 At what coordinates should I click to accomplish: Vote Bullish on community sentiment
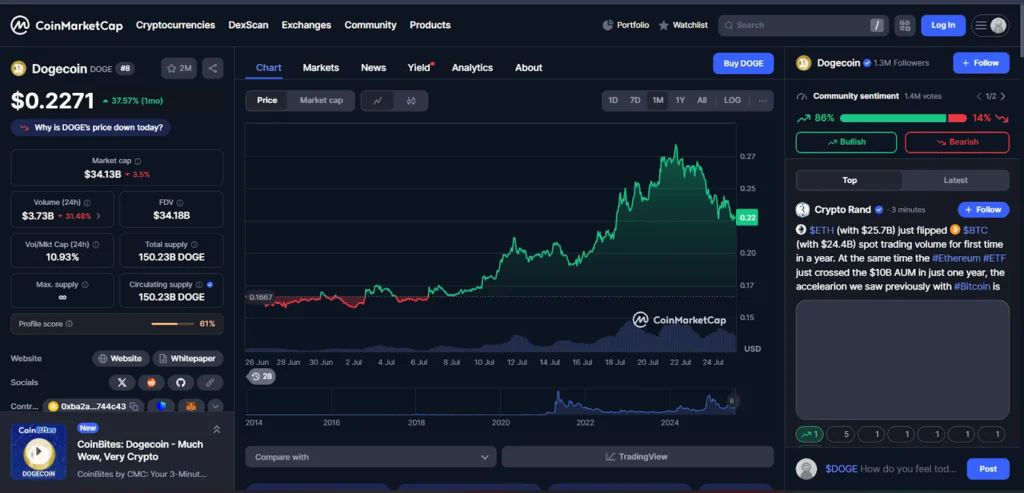tap(846, 142)
